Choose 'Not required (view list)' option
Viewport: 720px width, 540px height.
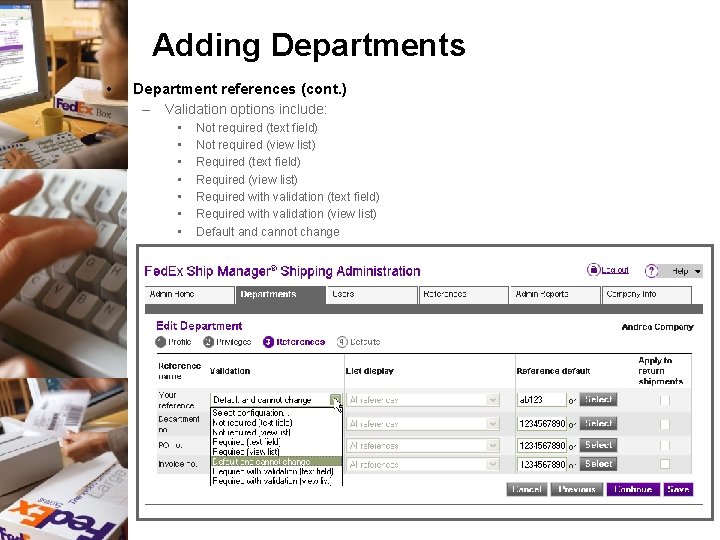(x=276, y=432)
